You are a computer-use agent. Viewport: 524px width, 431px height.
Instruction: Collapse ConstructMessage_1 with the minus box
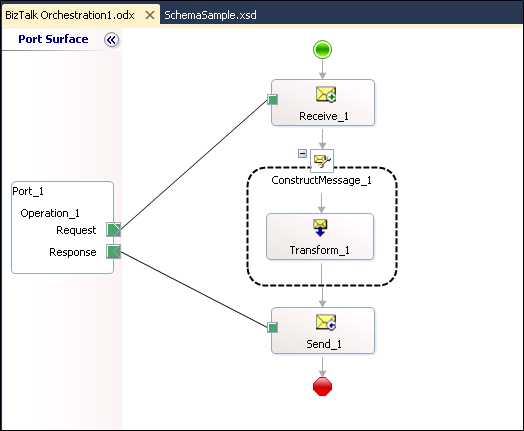click(302, 153)
